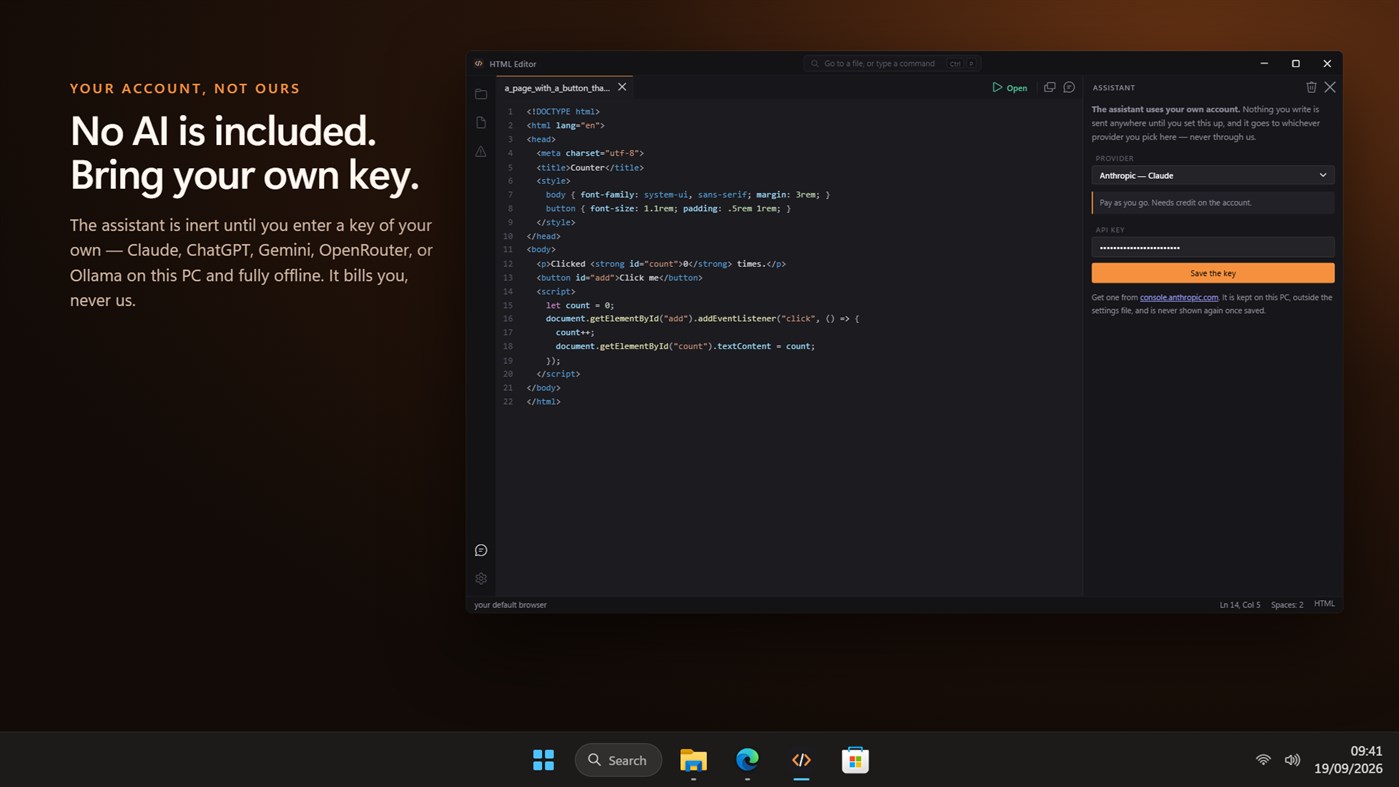Image resolution: width=1399 pixels, height=787 pixels.
Task: Click the Save the key button
Action: click(x=1213, y=273)
